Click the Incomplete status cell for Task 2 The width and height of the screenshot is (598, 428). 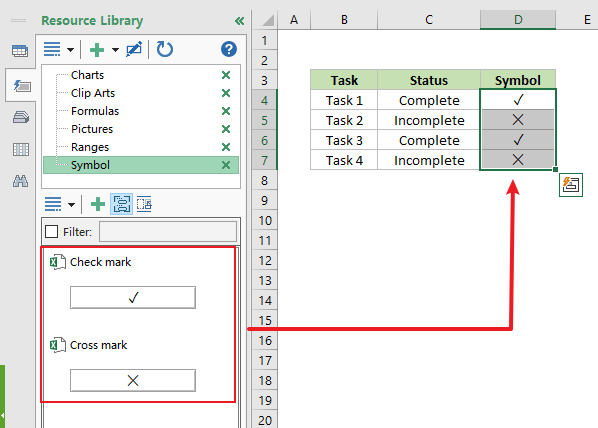click(x=429, y=120)
